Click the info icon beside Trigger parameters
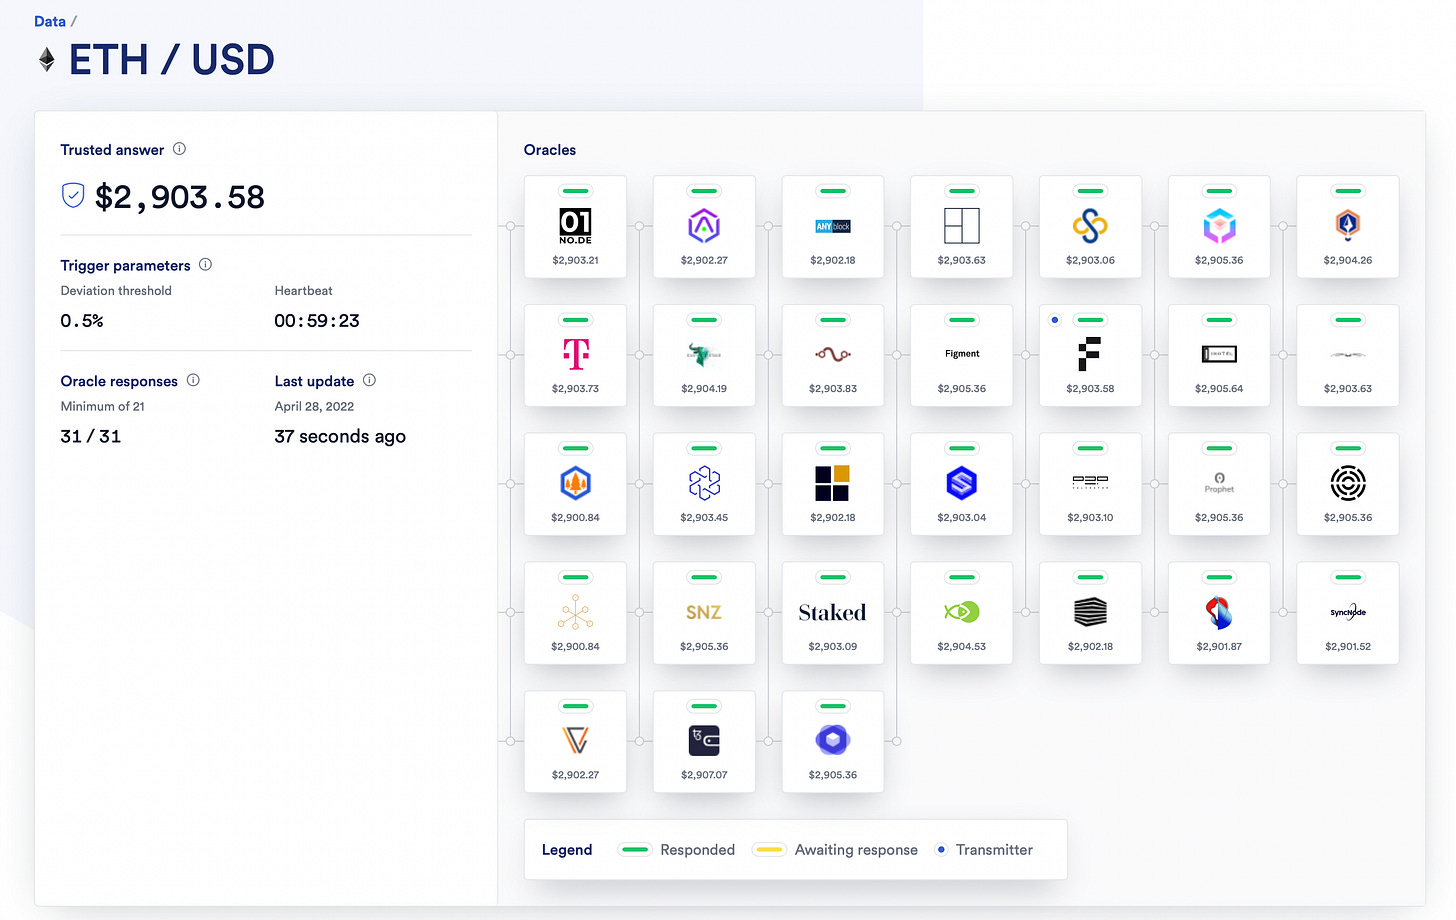This screenshot has height=920, width=1456. click(205, 265)
